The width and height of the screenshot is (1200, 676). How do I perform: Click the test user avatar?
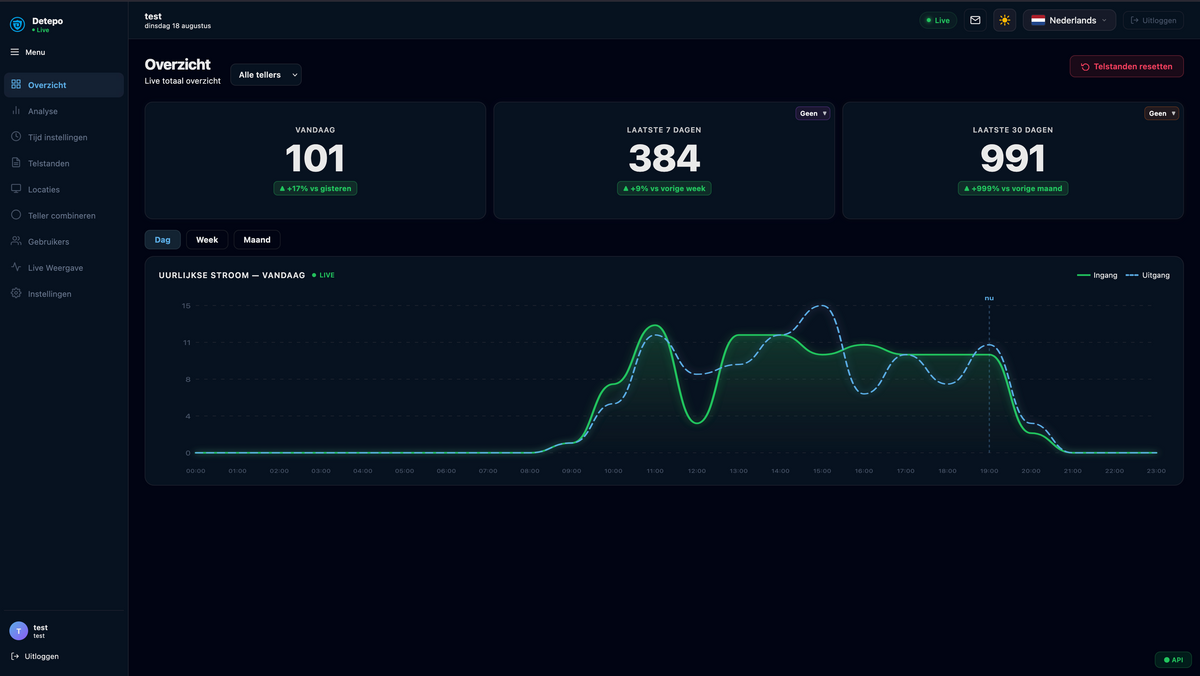[x=18, y=631]
